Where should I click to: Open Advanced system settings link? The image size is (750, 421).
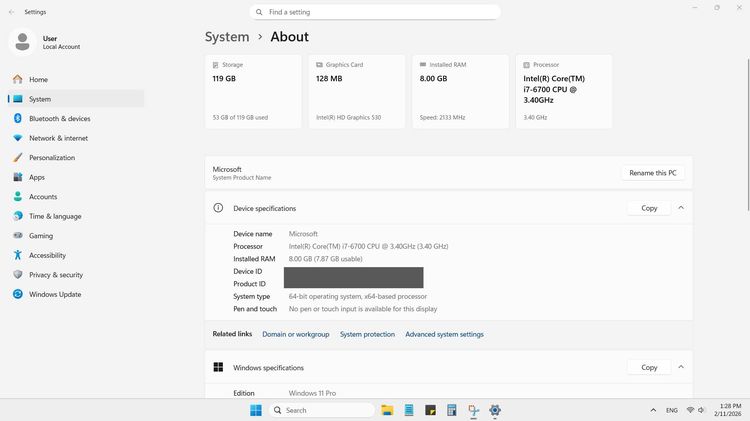pos(444,334)
